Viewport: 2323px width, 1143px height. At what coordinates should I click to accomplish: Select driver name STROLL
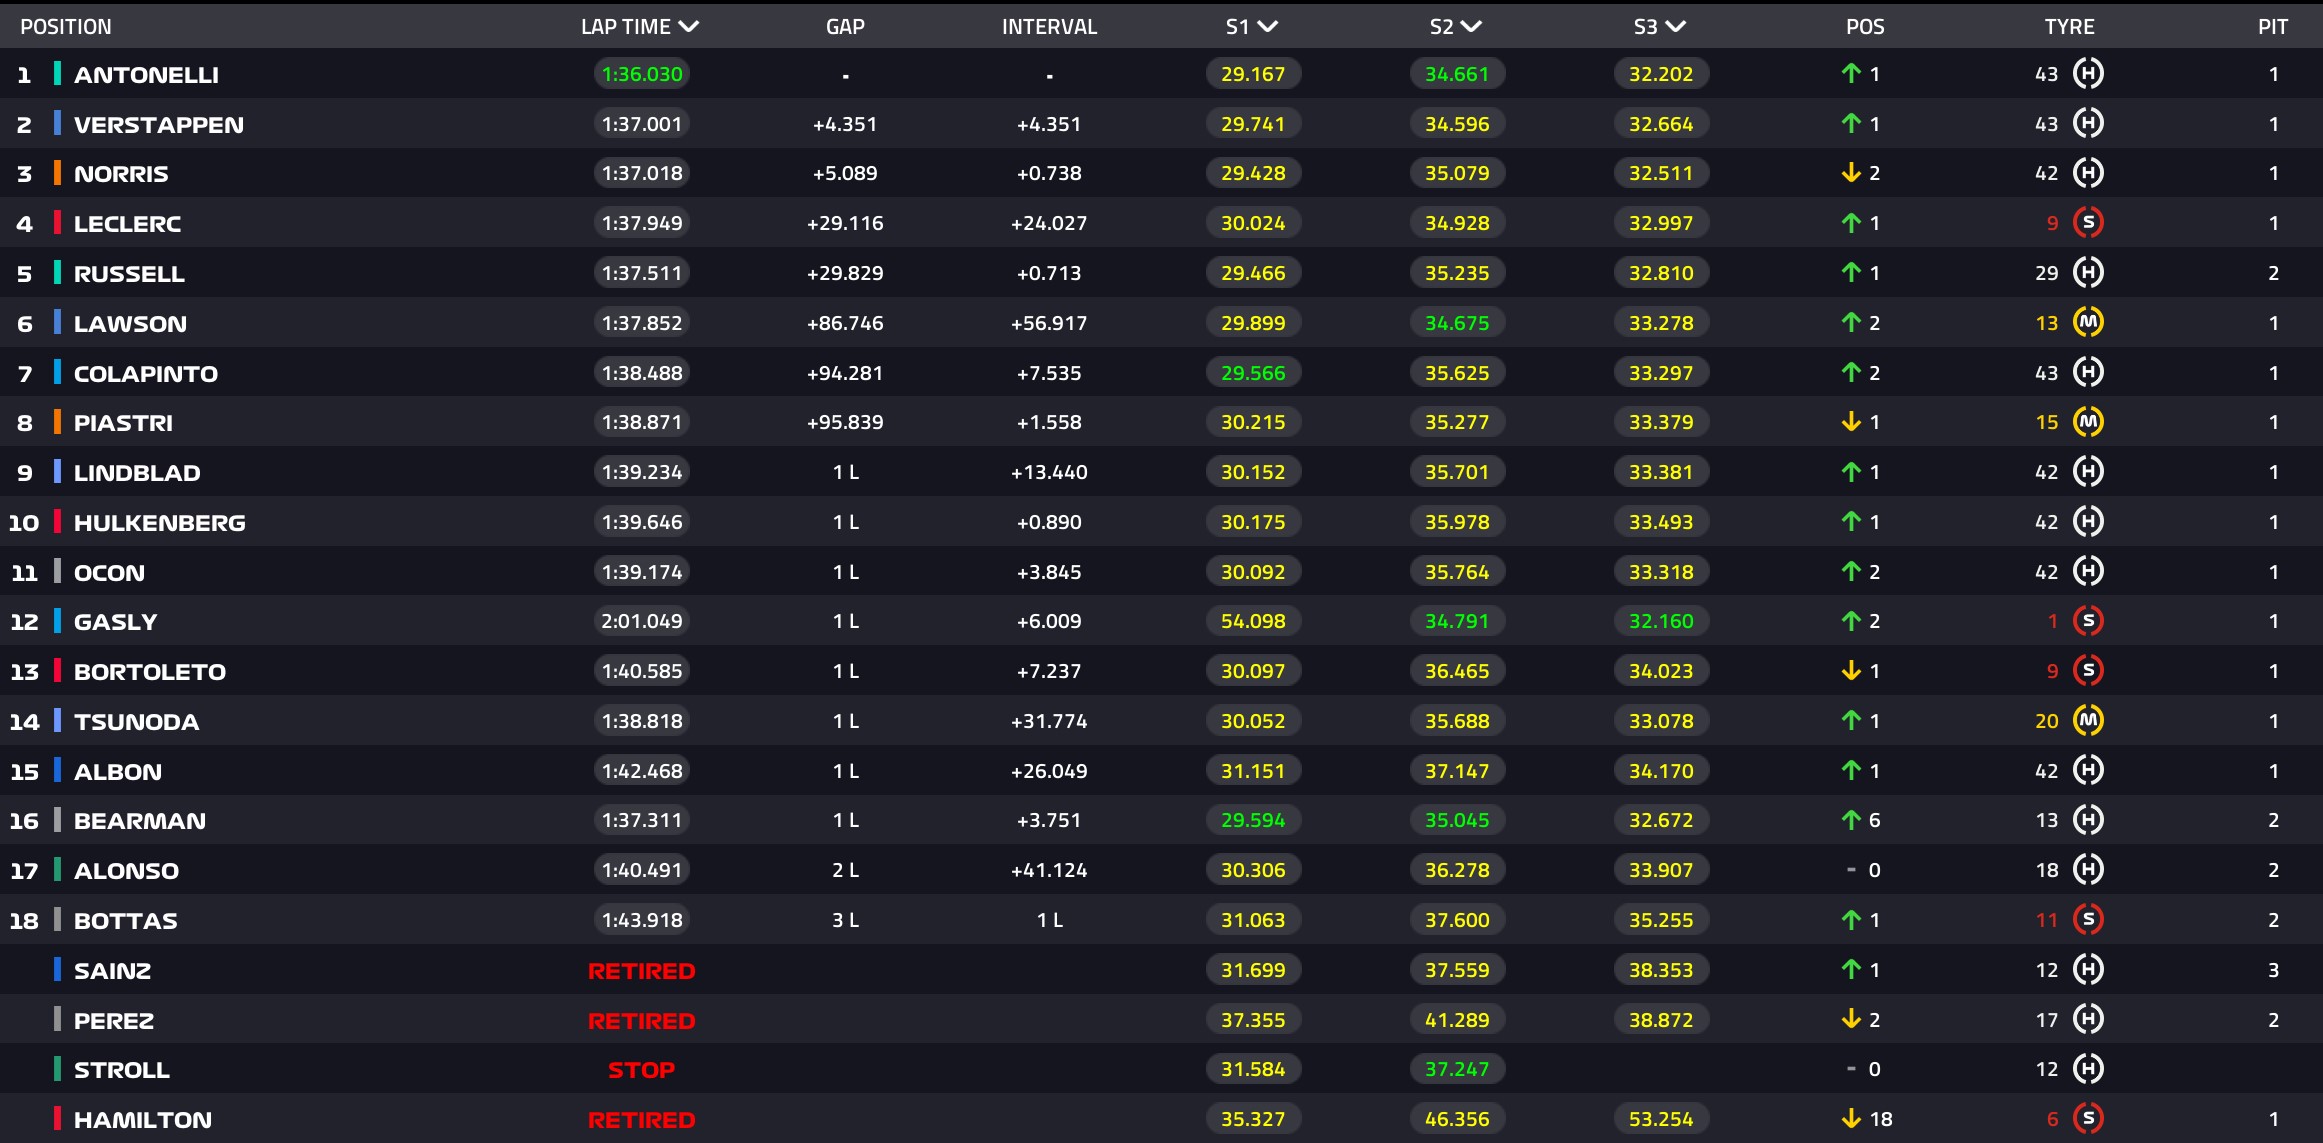(122, 1069)
